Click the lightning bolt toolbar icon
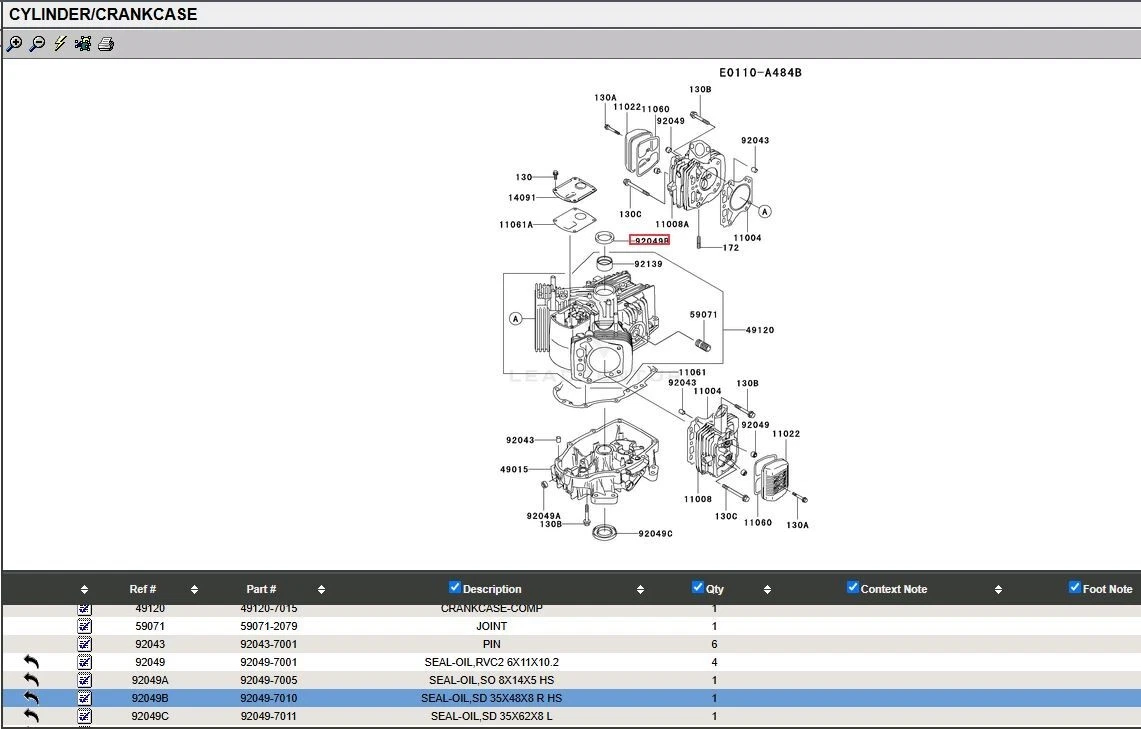Image resolution: width=1141 pixels, height=729 pixels. tap(60, 44)
